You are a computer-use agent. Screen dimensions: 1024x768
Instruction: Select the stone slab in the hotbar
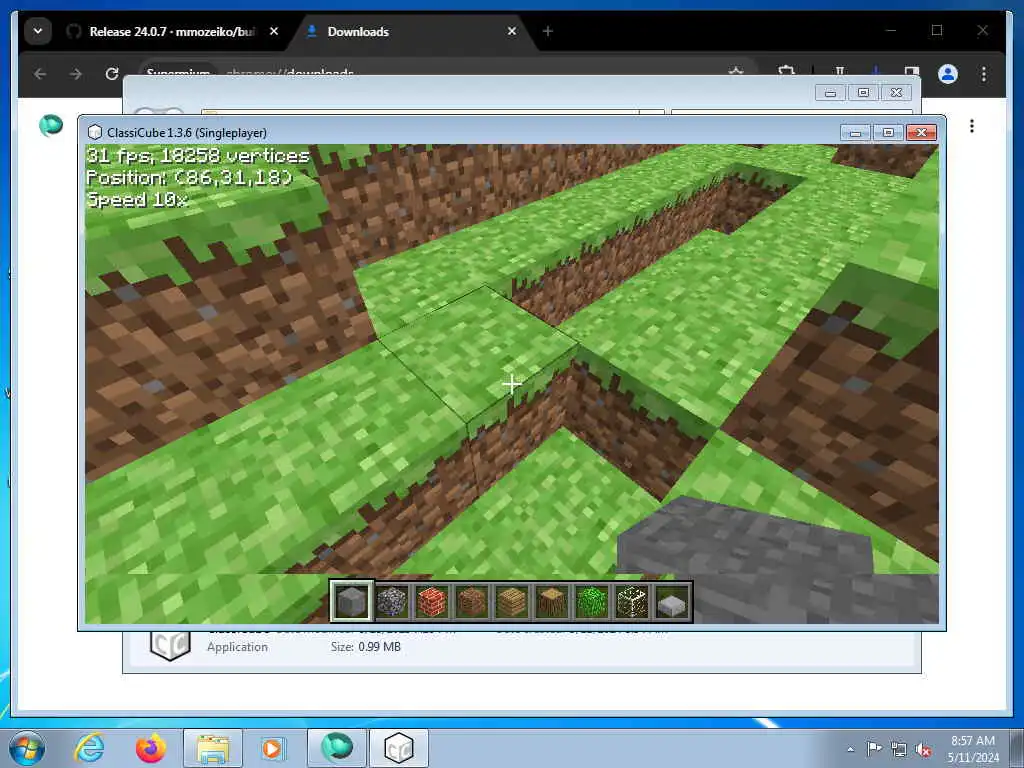coord(672,601)
